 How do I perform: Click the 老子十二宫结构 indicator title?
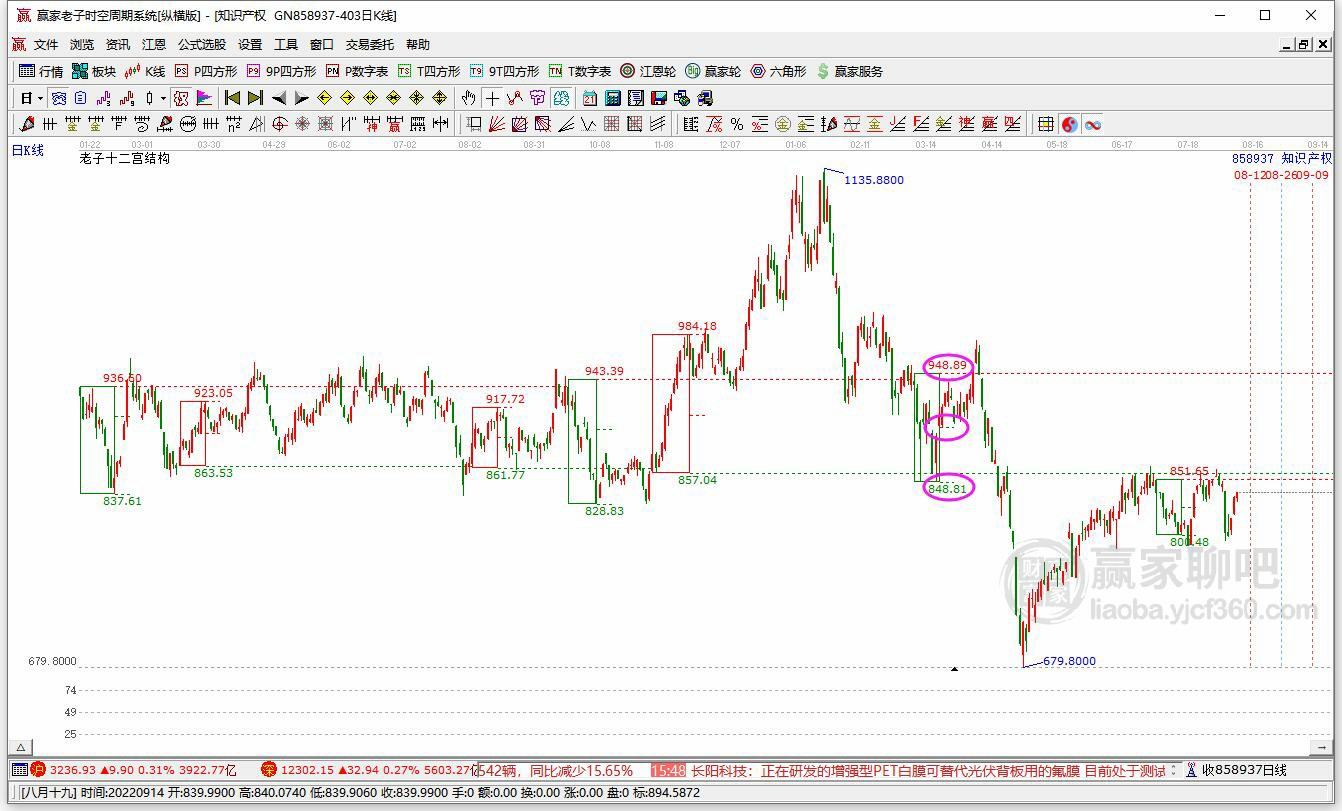pyautogui.click(x=125, y=158)
